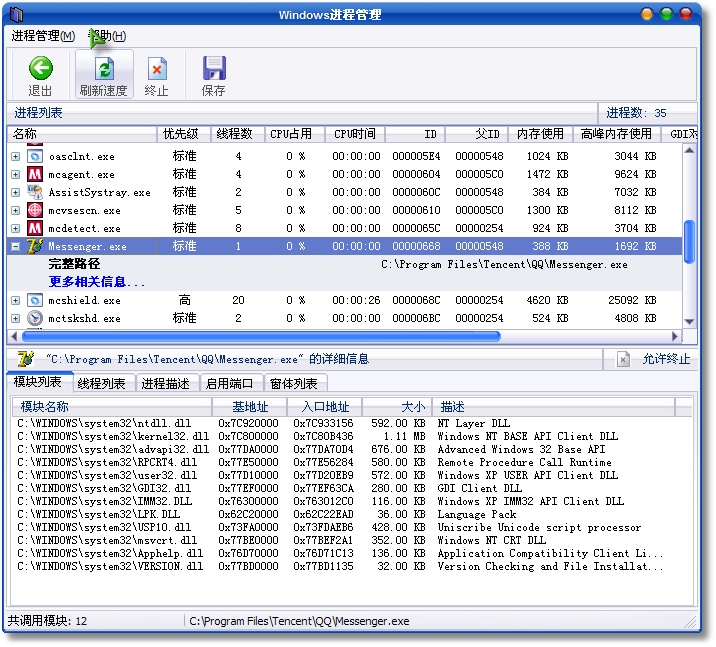
Task: Open the 更多相关信息... link
Action: 96,282
